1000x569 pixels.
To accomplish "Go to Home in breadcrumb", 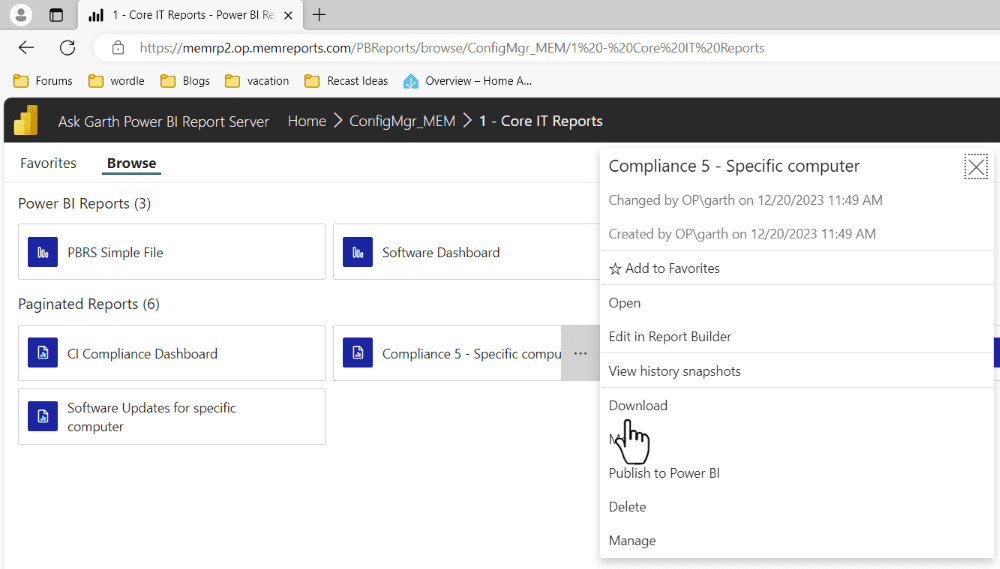I will tap(307, 121).
